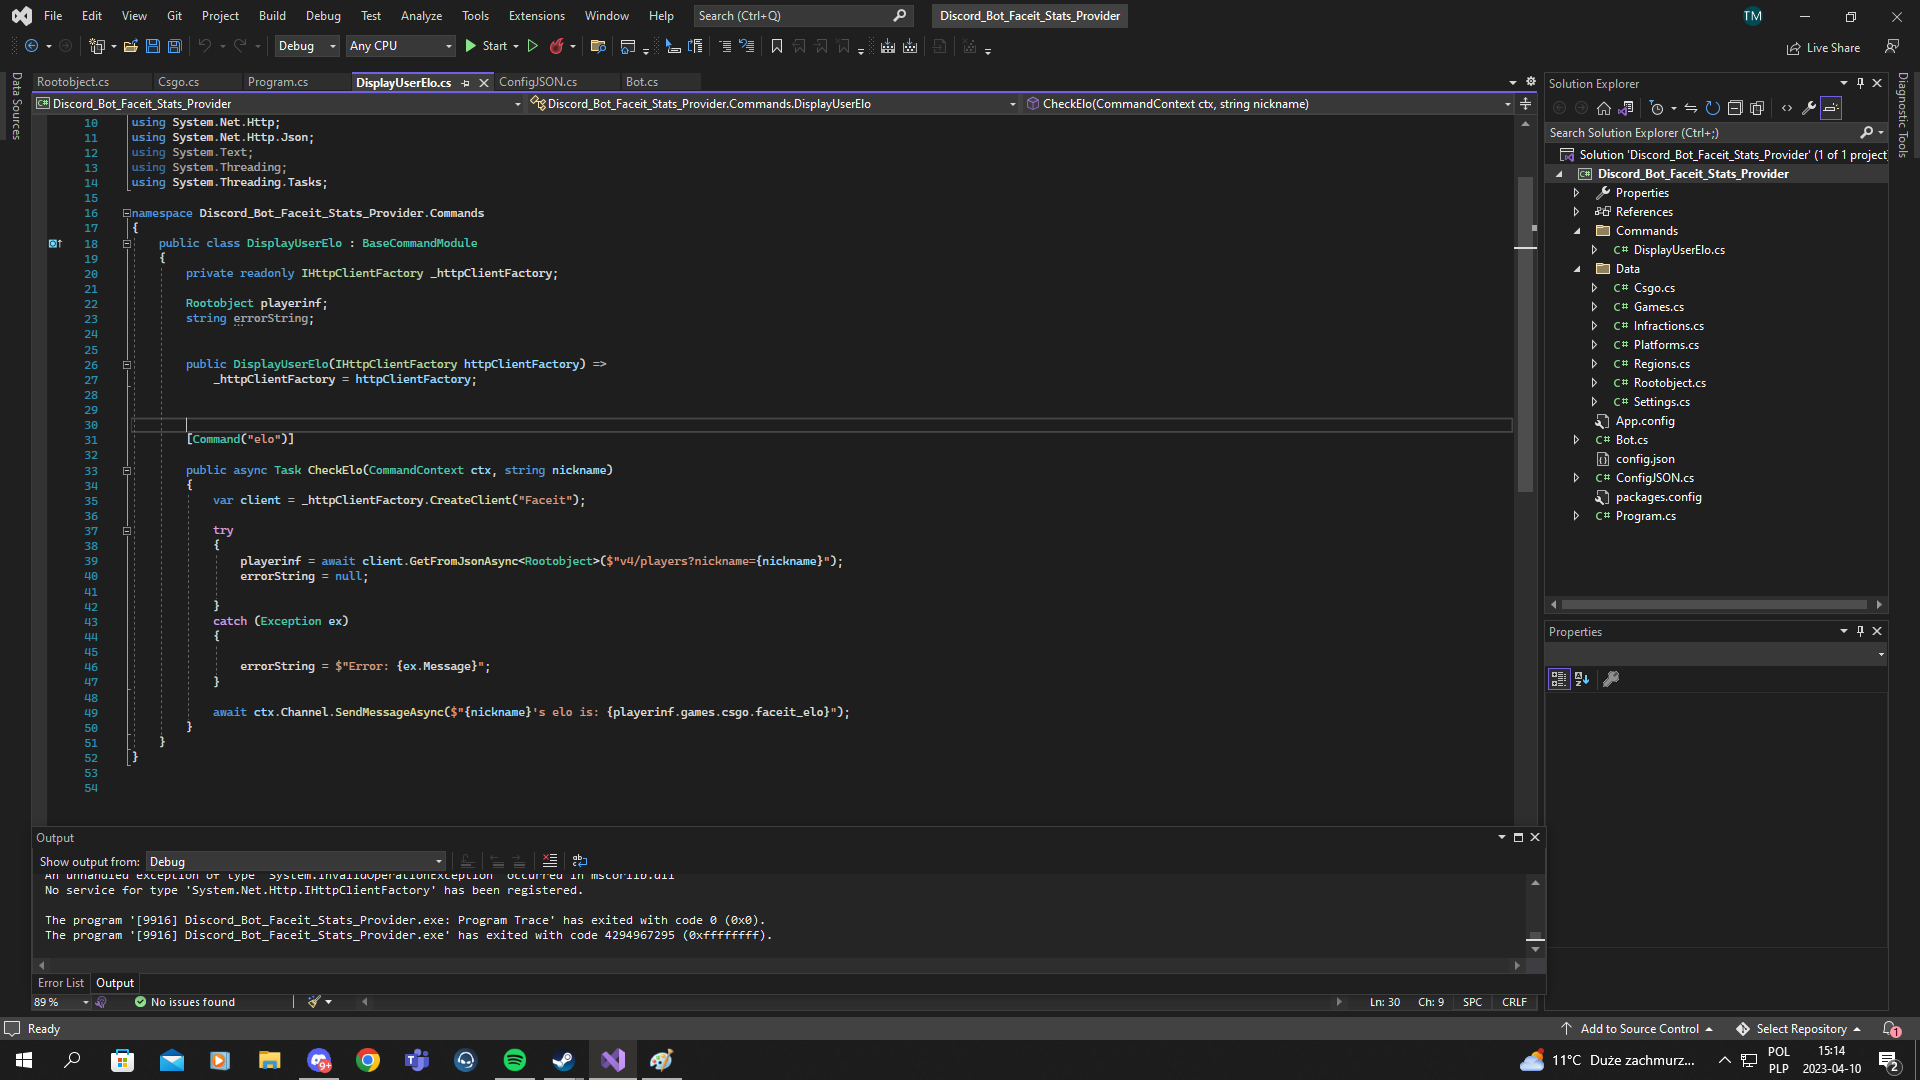Switch Properties panel to alphabetical sorting
Screen dimensions: 1920x1080
(x=1582, y=679)
